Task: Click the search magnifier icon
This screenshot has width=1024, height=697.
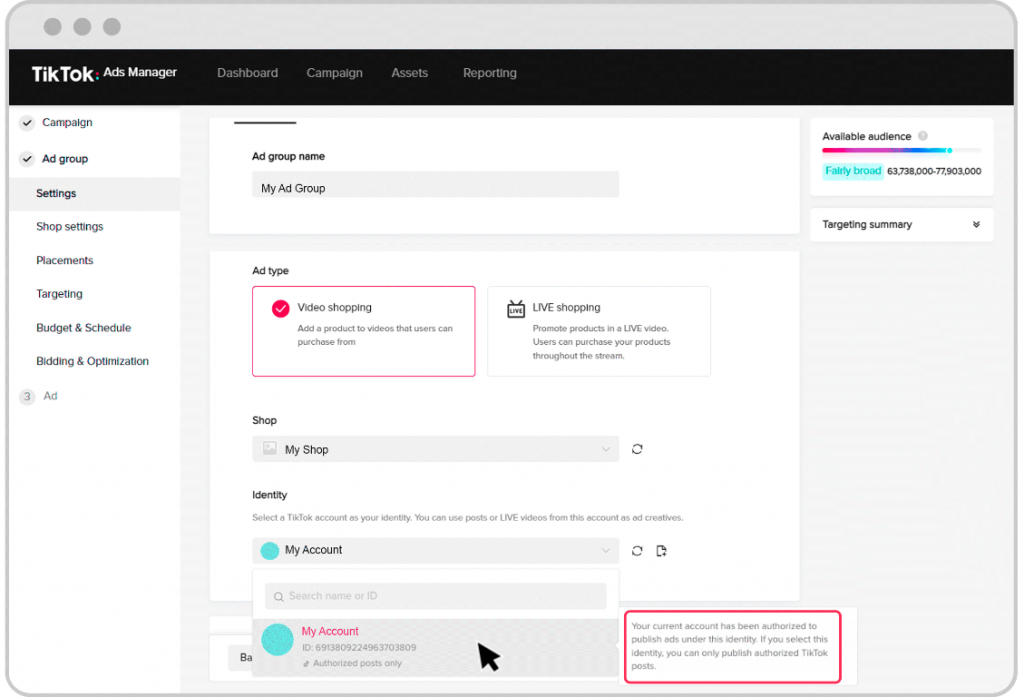Action: pyautogui.click(x=278, y=597)
